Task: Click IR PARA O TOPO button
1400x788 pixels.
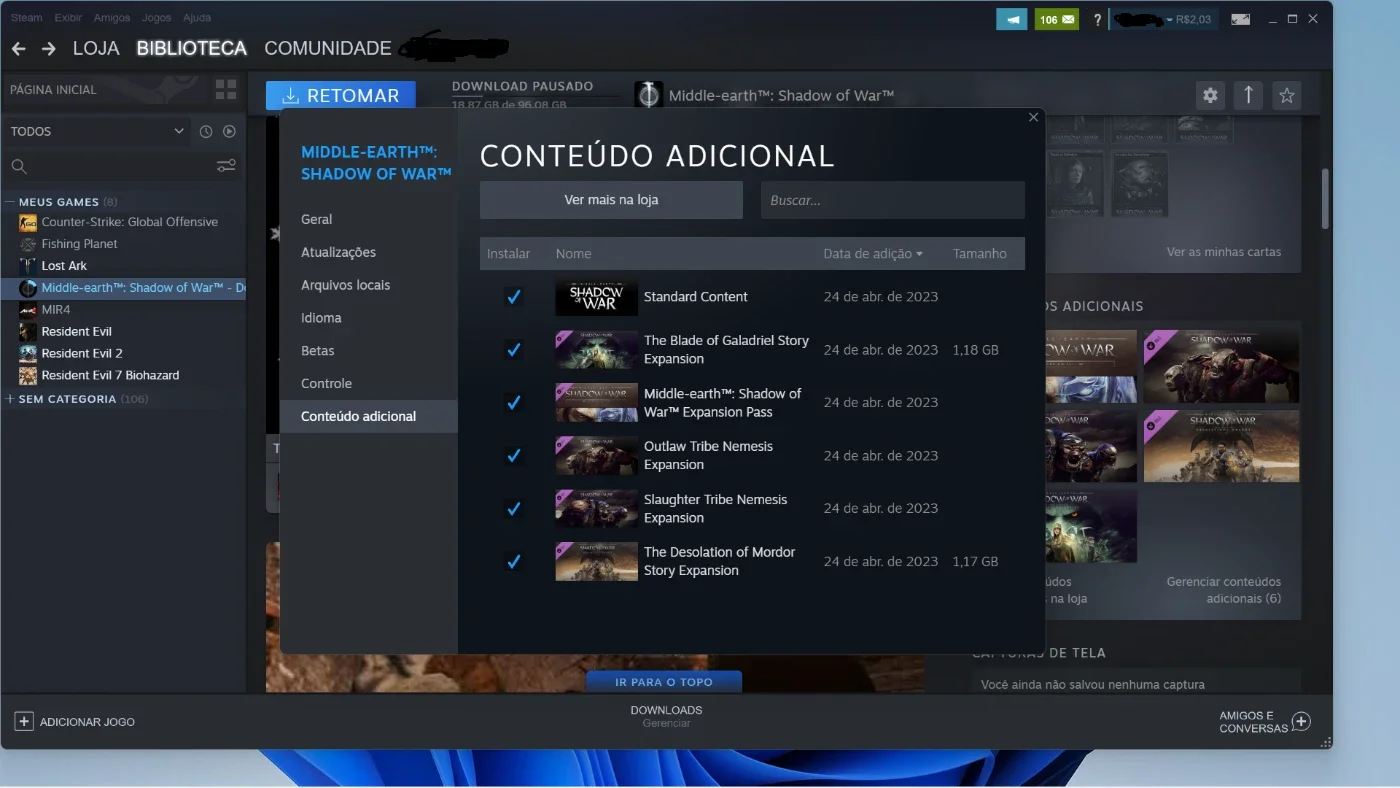Action: (x=664, y=682)
